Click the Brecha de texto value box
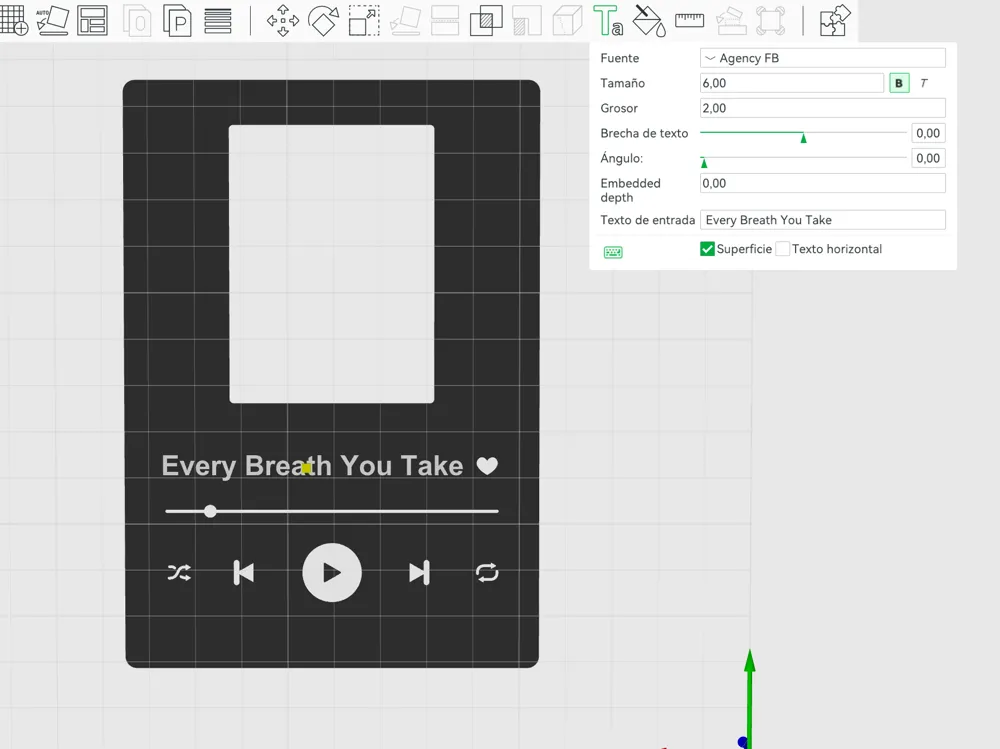The image size is (1000, 749). (x=928, y=133)
